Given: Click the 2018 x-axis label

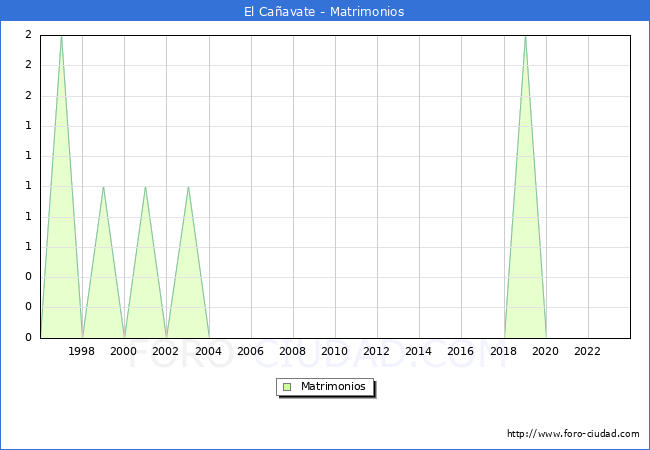Looking at the screenshot, I should coord(504,351).
